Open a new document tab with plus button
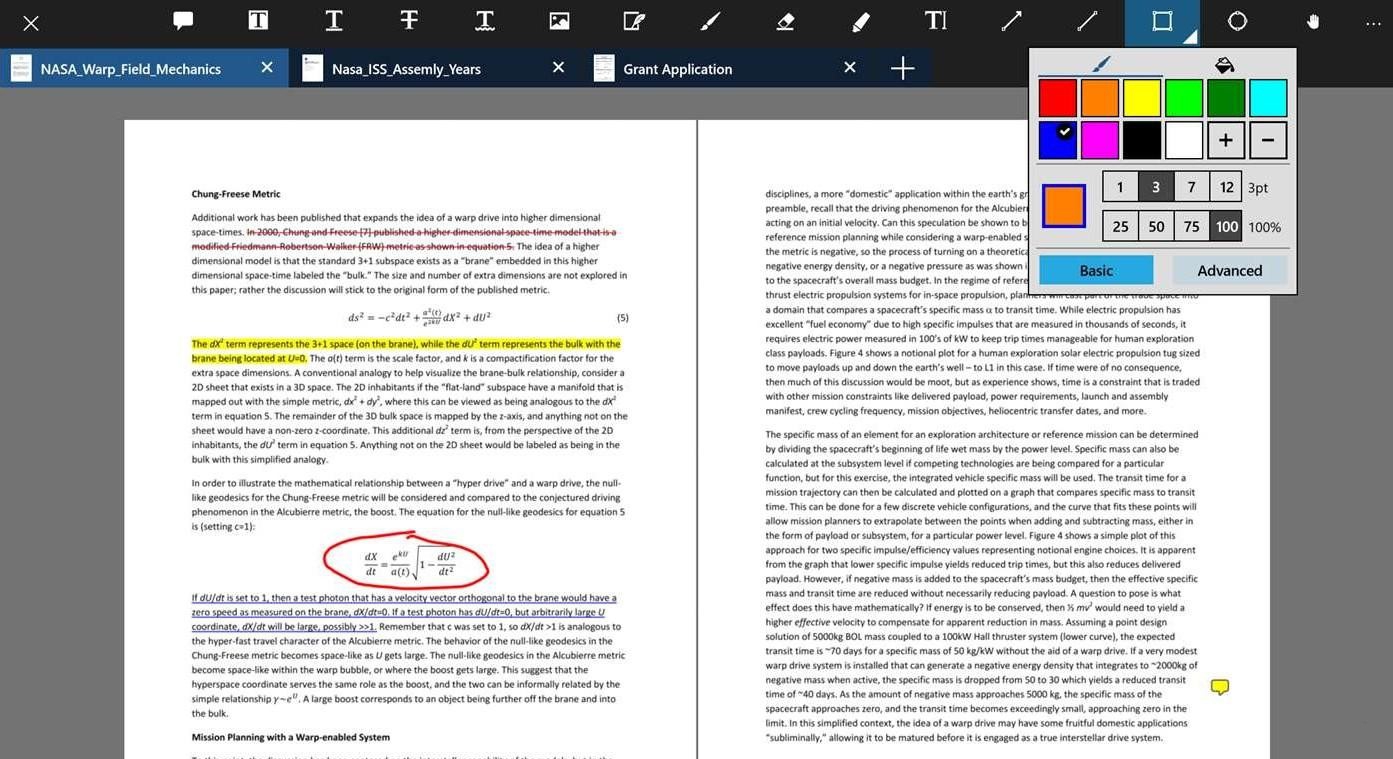 tap(901, 68)
